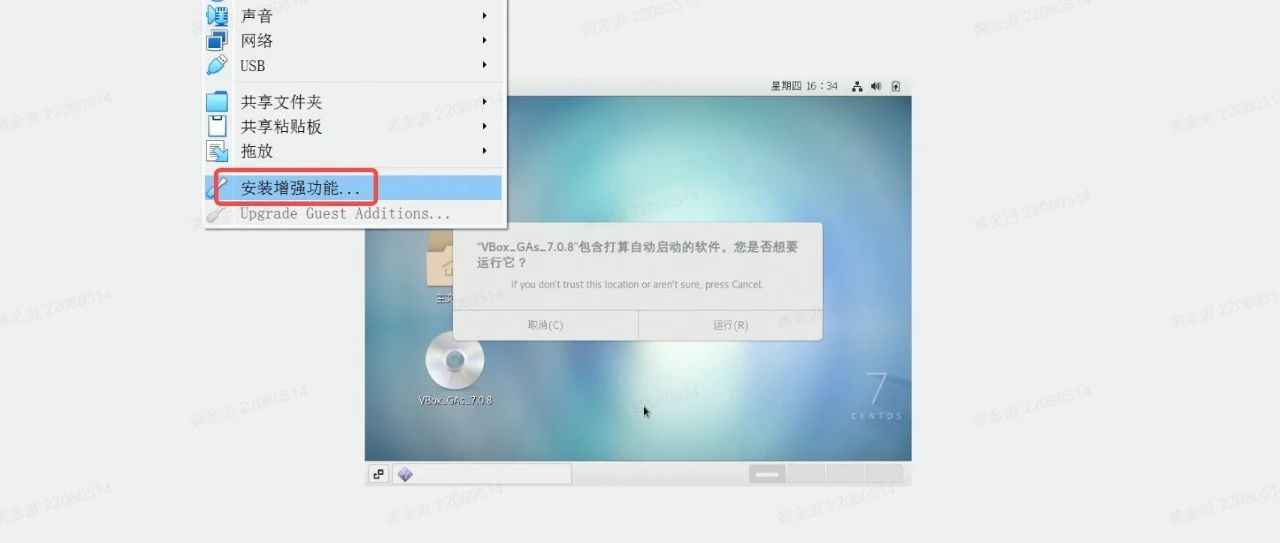Click the clipboard icon beside 共享粘贴板
The image size is (1280, 543).
pyautogui.click(x=217, y=126)
